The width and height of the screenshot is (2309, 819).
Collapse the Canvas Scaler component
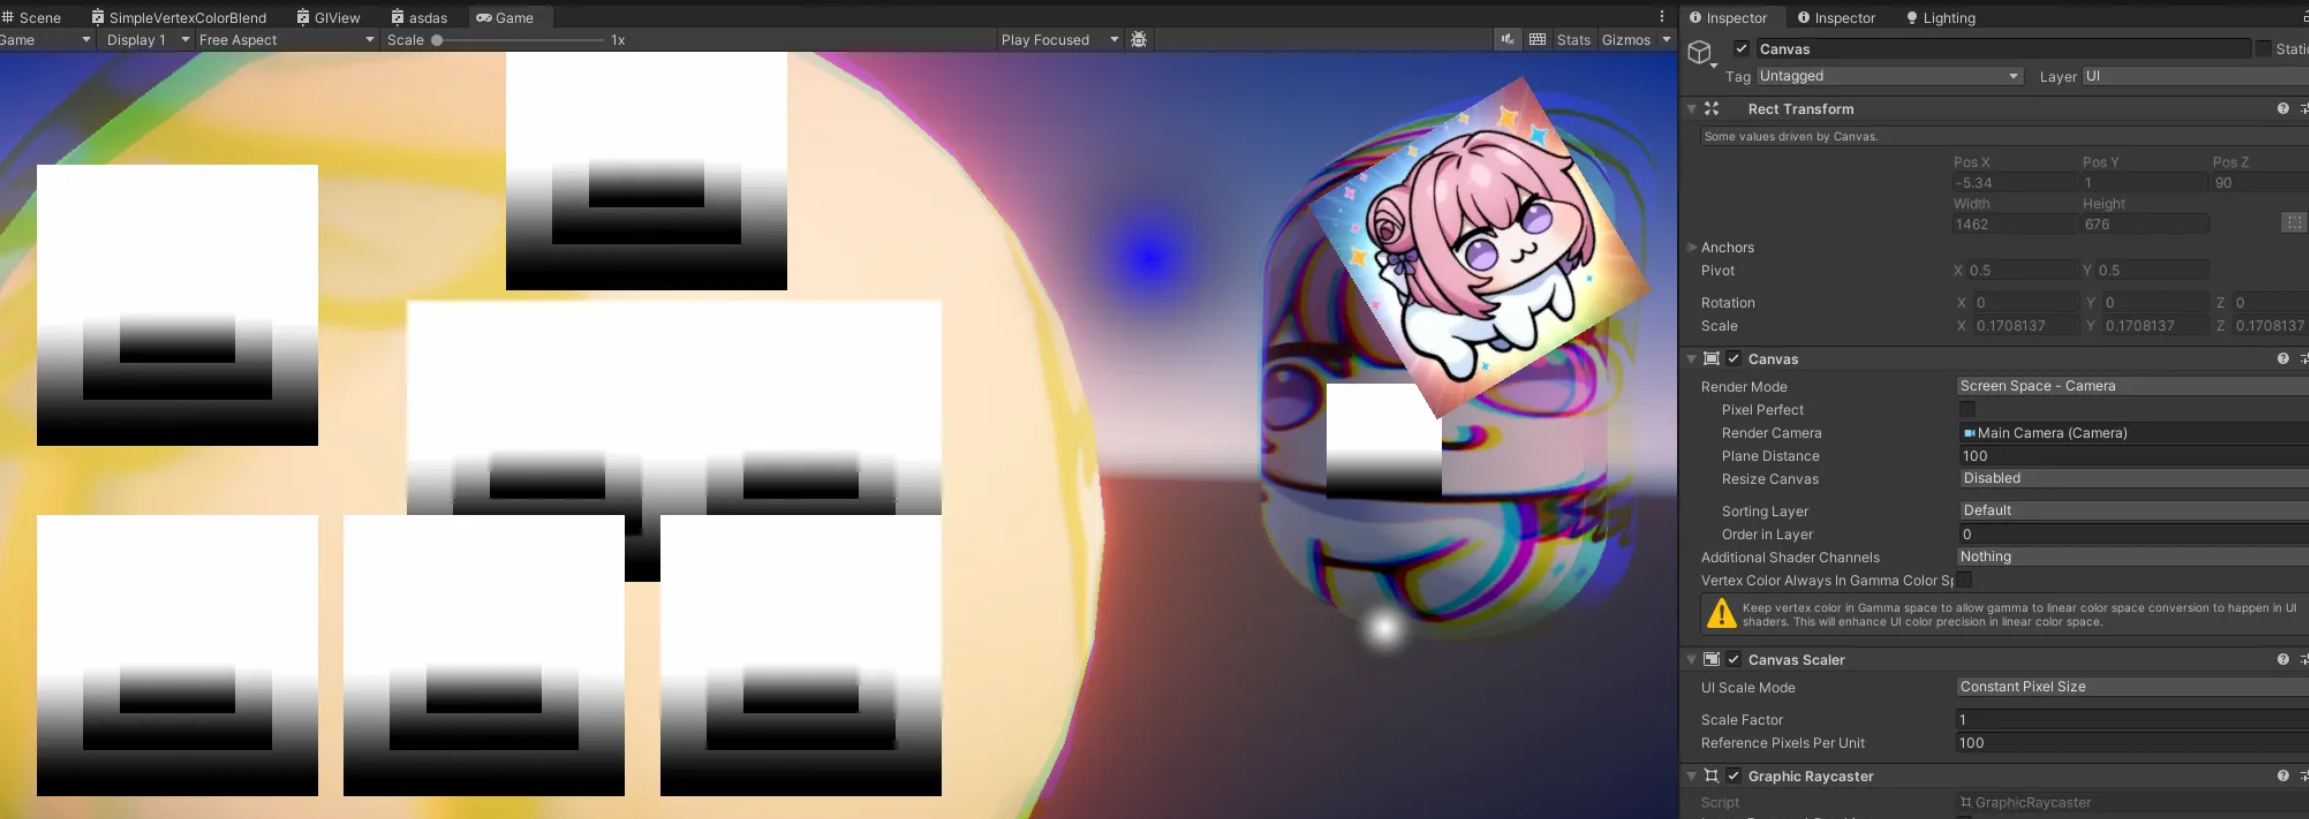tap(1691, 660)
